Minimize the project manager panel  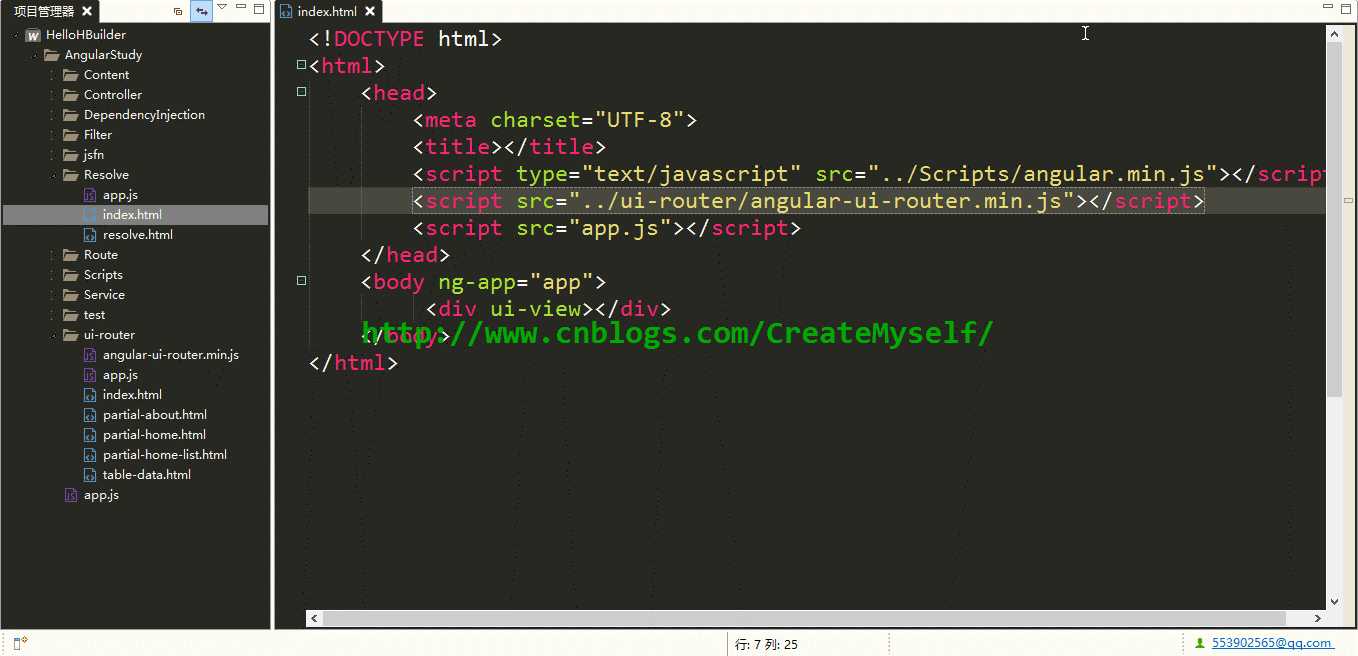(241, 8)
